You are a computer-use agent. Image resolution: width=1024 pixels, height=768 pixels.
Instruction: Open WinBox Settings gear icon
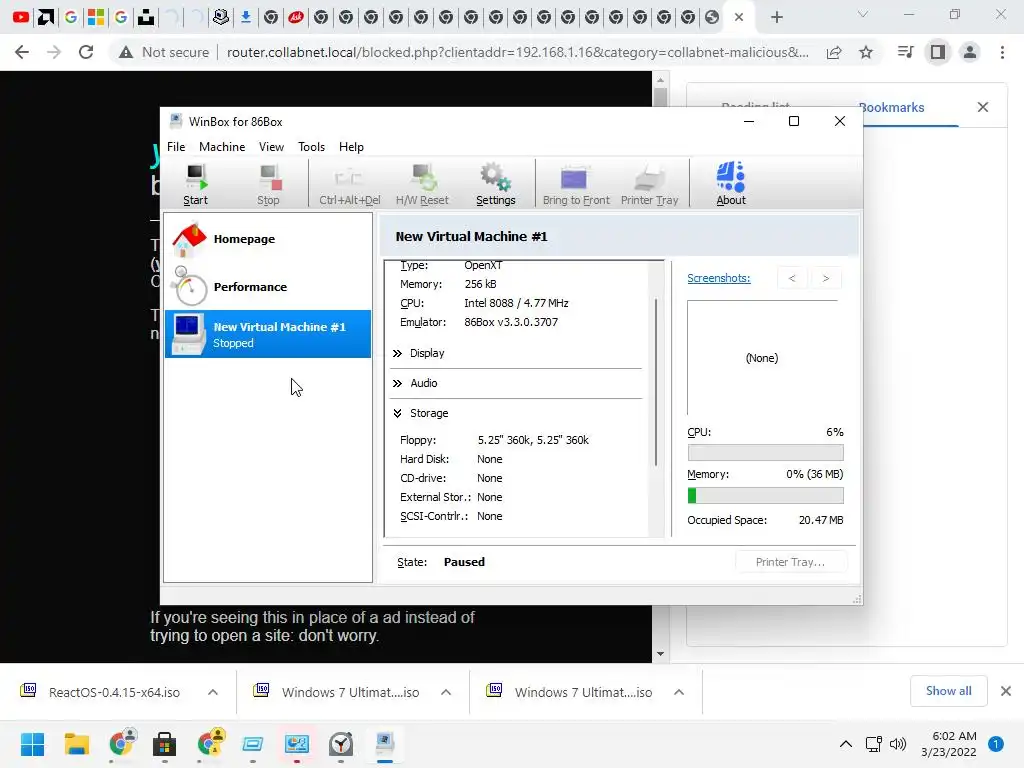[x=495, y=184]
